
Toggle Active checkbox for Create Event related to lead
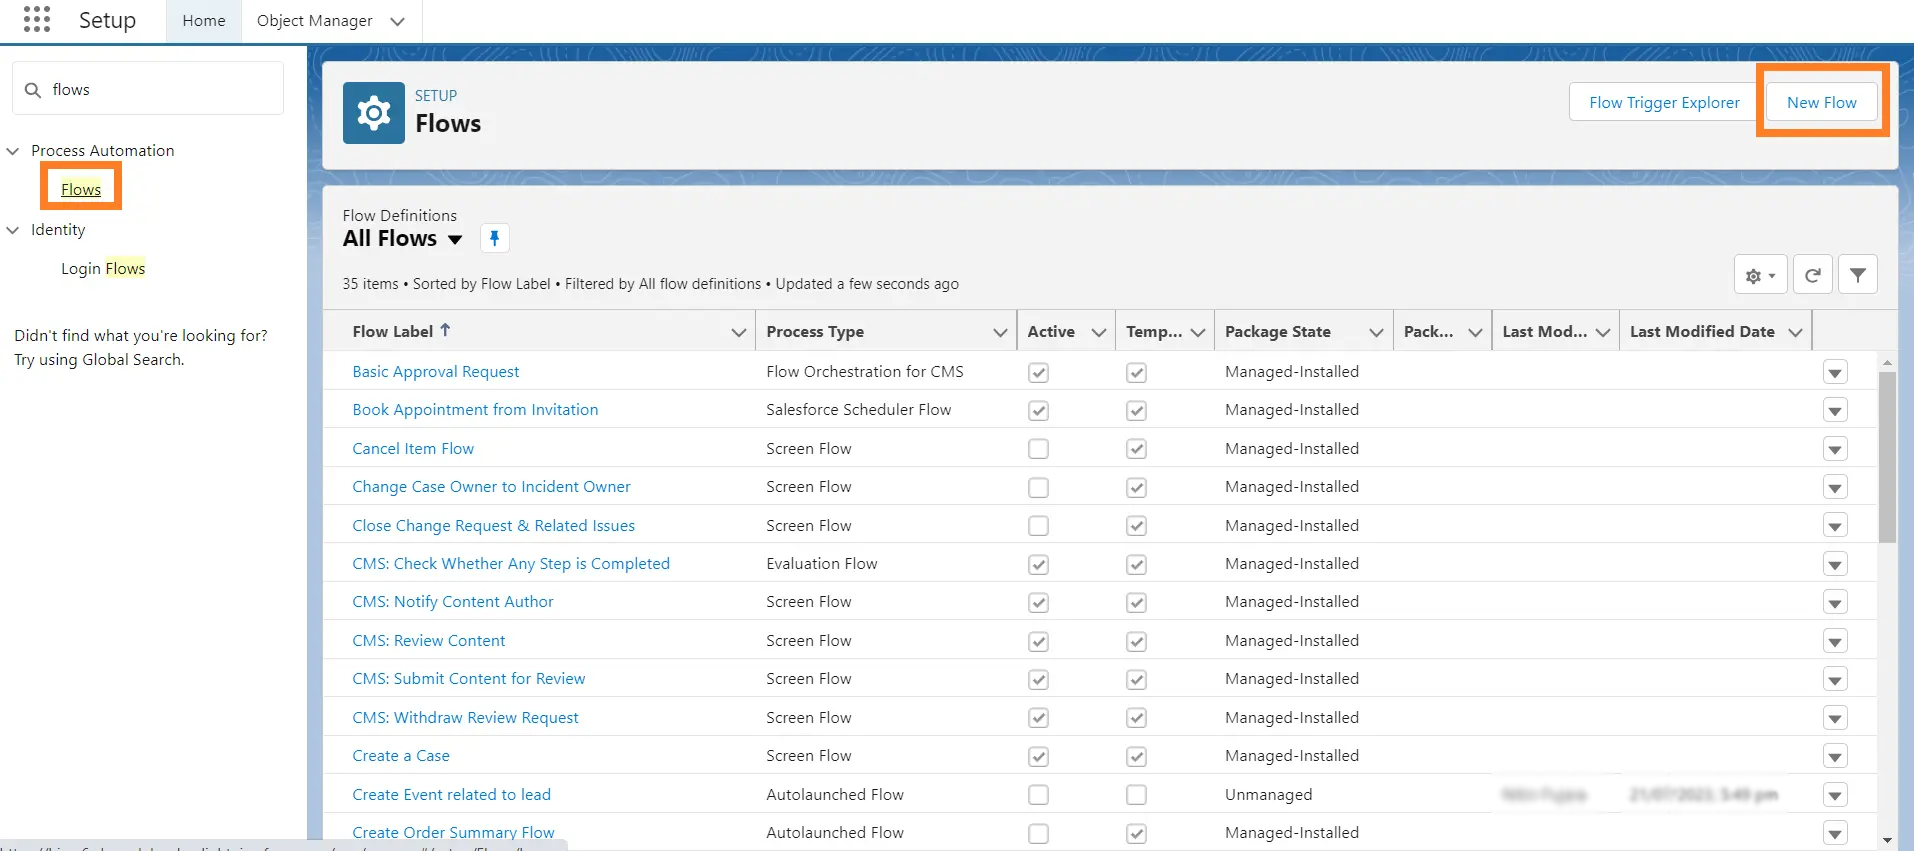point(1038,795)
